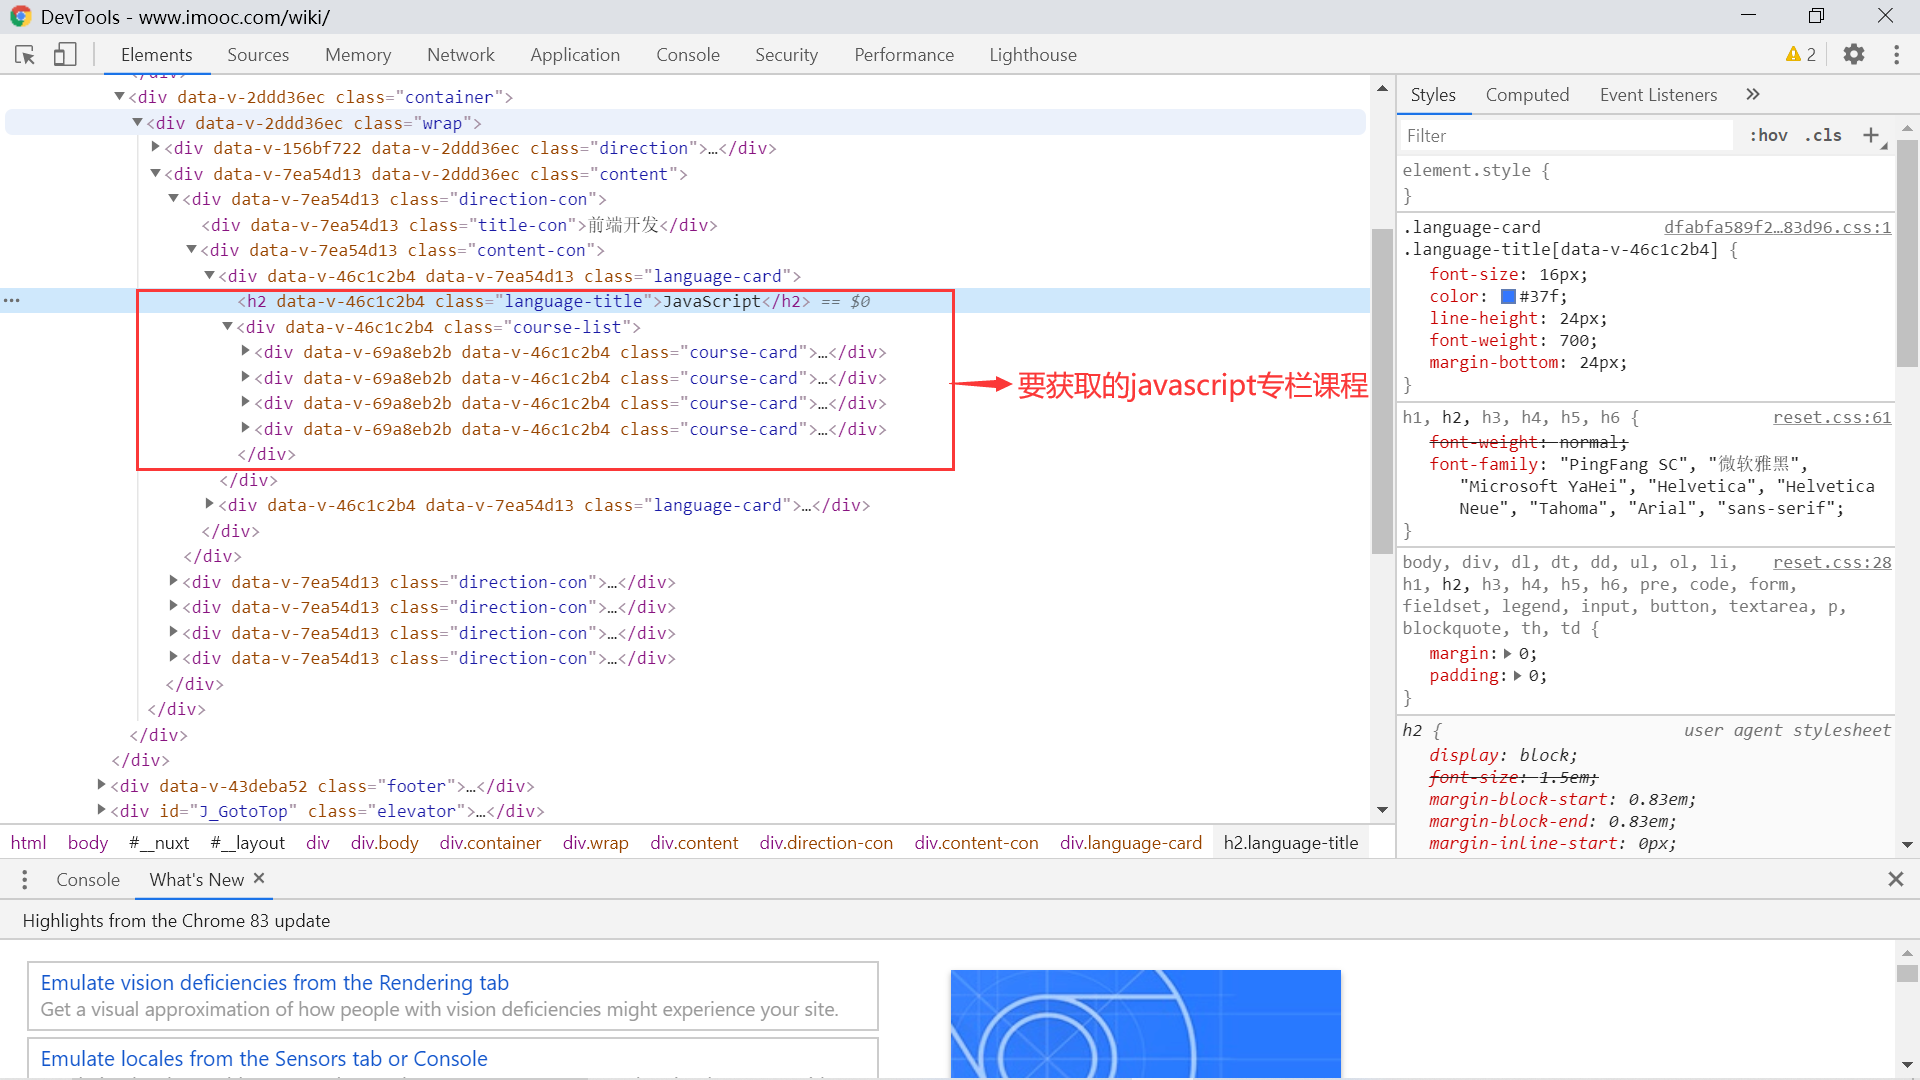Screen dimensions: 1920x1080
Task: Open the Event Listeners tab
Action: tap(1658, 94)
